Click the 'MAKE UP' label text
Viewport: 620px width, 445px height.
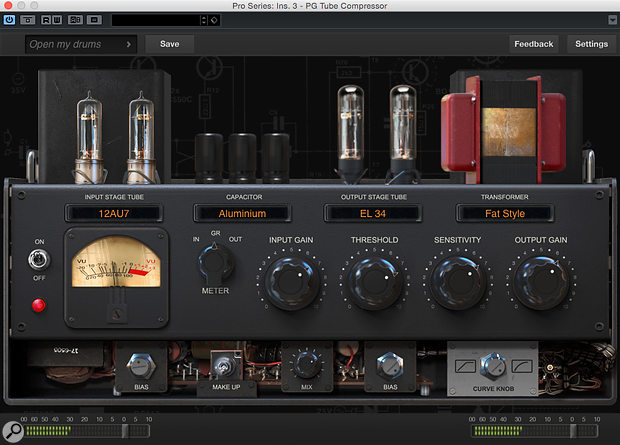pyautogui.click(x=226, y=387)
